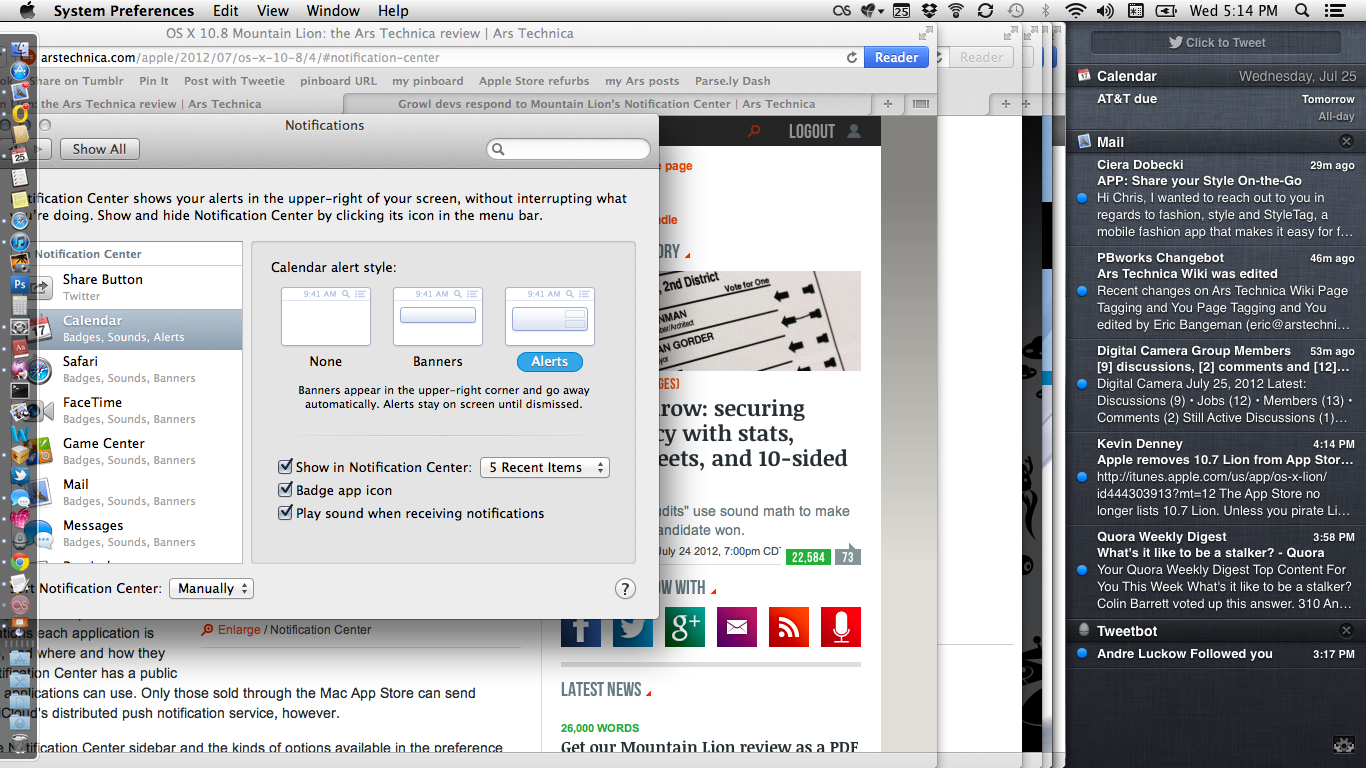The image size is (1366, 768).
Task: Click the Click to Tweet button
Action: tap(1217, 43)
